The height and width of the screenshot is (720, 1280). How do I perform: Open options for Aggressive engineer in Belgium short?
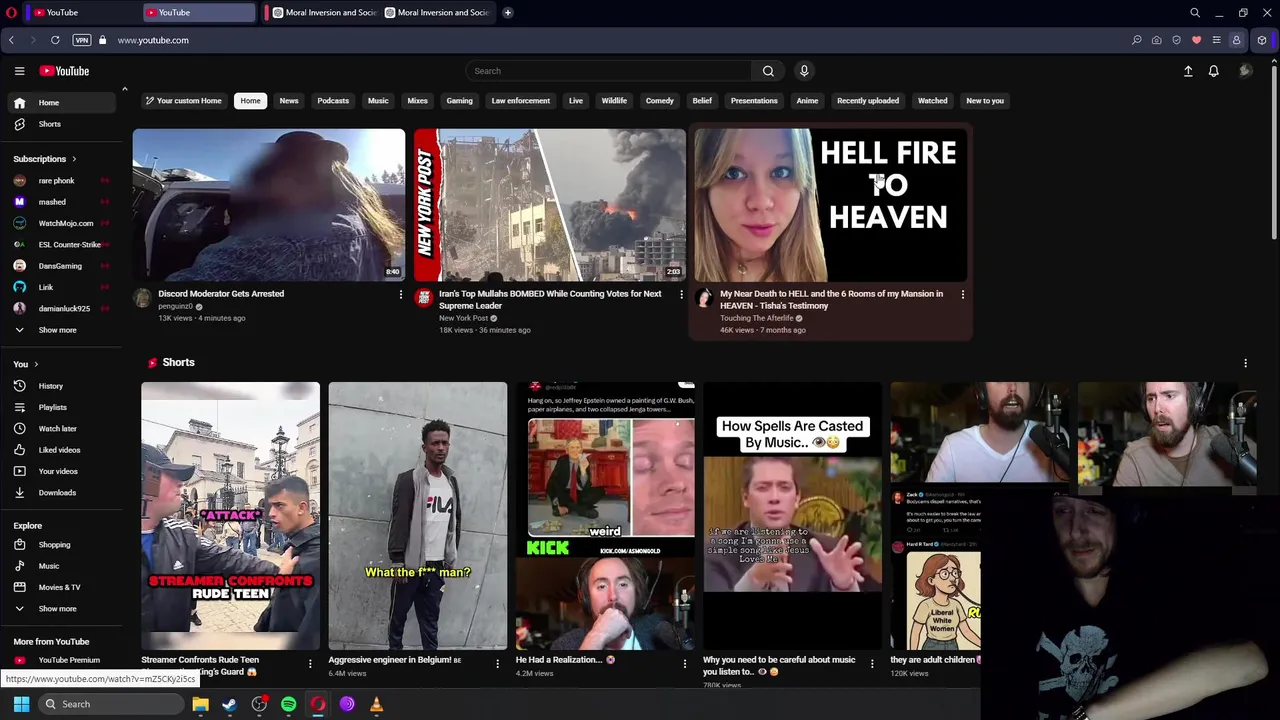coord(497,663)
